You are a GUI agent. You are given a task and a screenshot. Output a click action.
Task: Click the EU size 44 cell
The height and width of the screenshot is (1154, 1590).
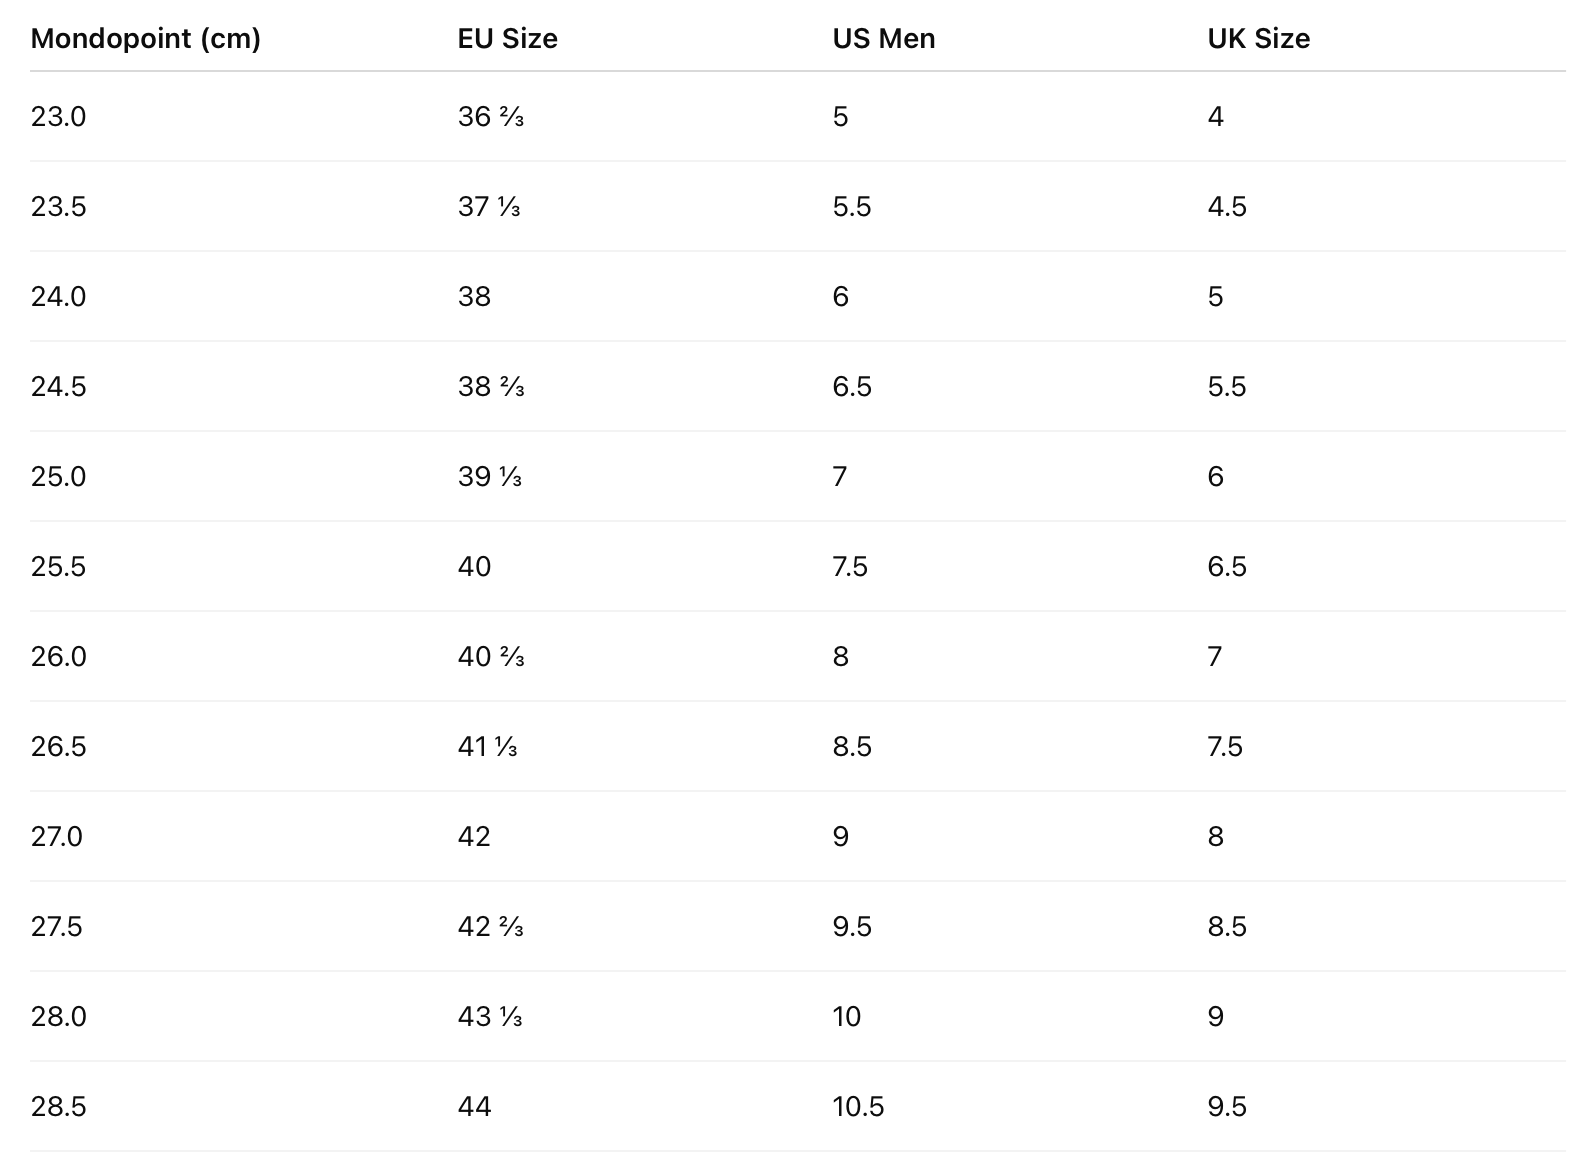[x=474, y=1107]
